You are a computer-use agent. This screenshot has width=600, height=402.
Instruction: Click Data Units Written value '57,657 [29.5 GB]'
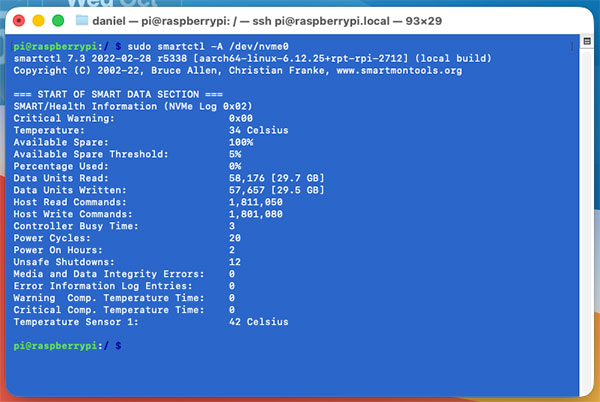(x=277, y=190)
